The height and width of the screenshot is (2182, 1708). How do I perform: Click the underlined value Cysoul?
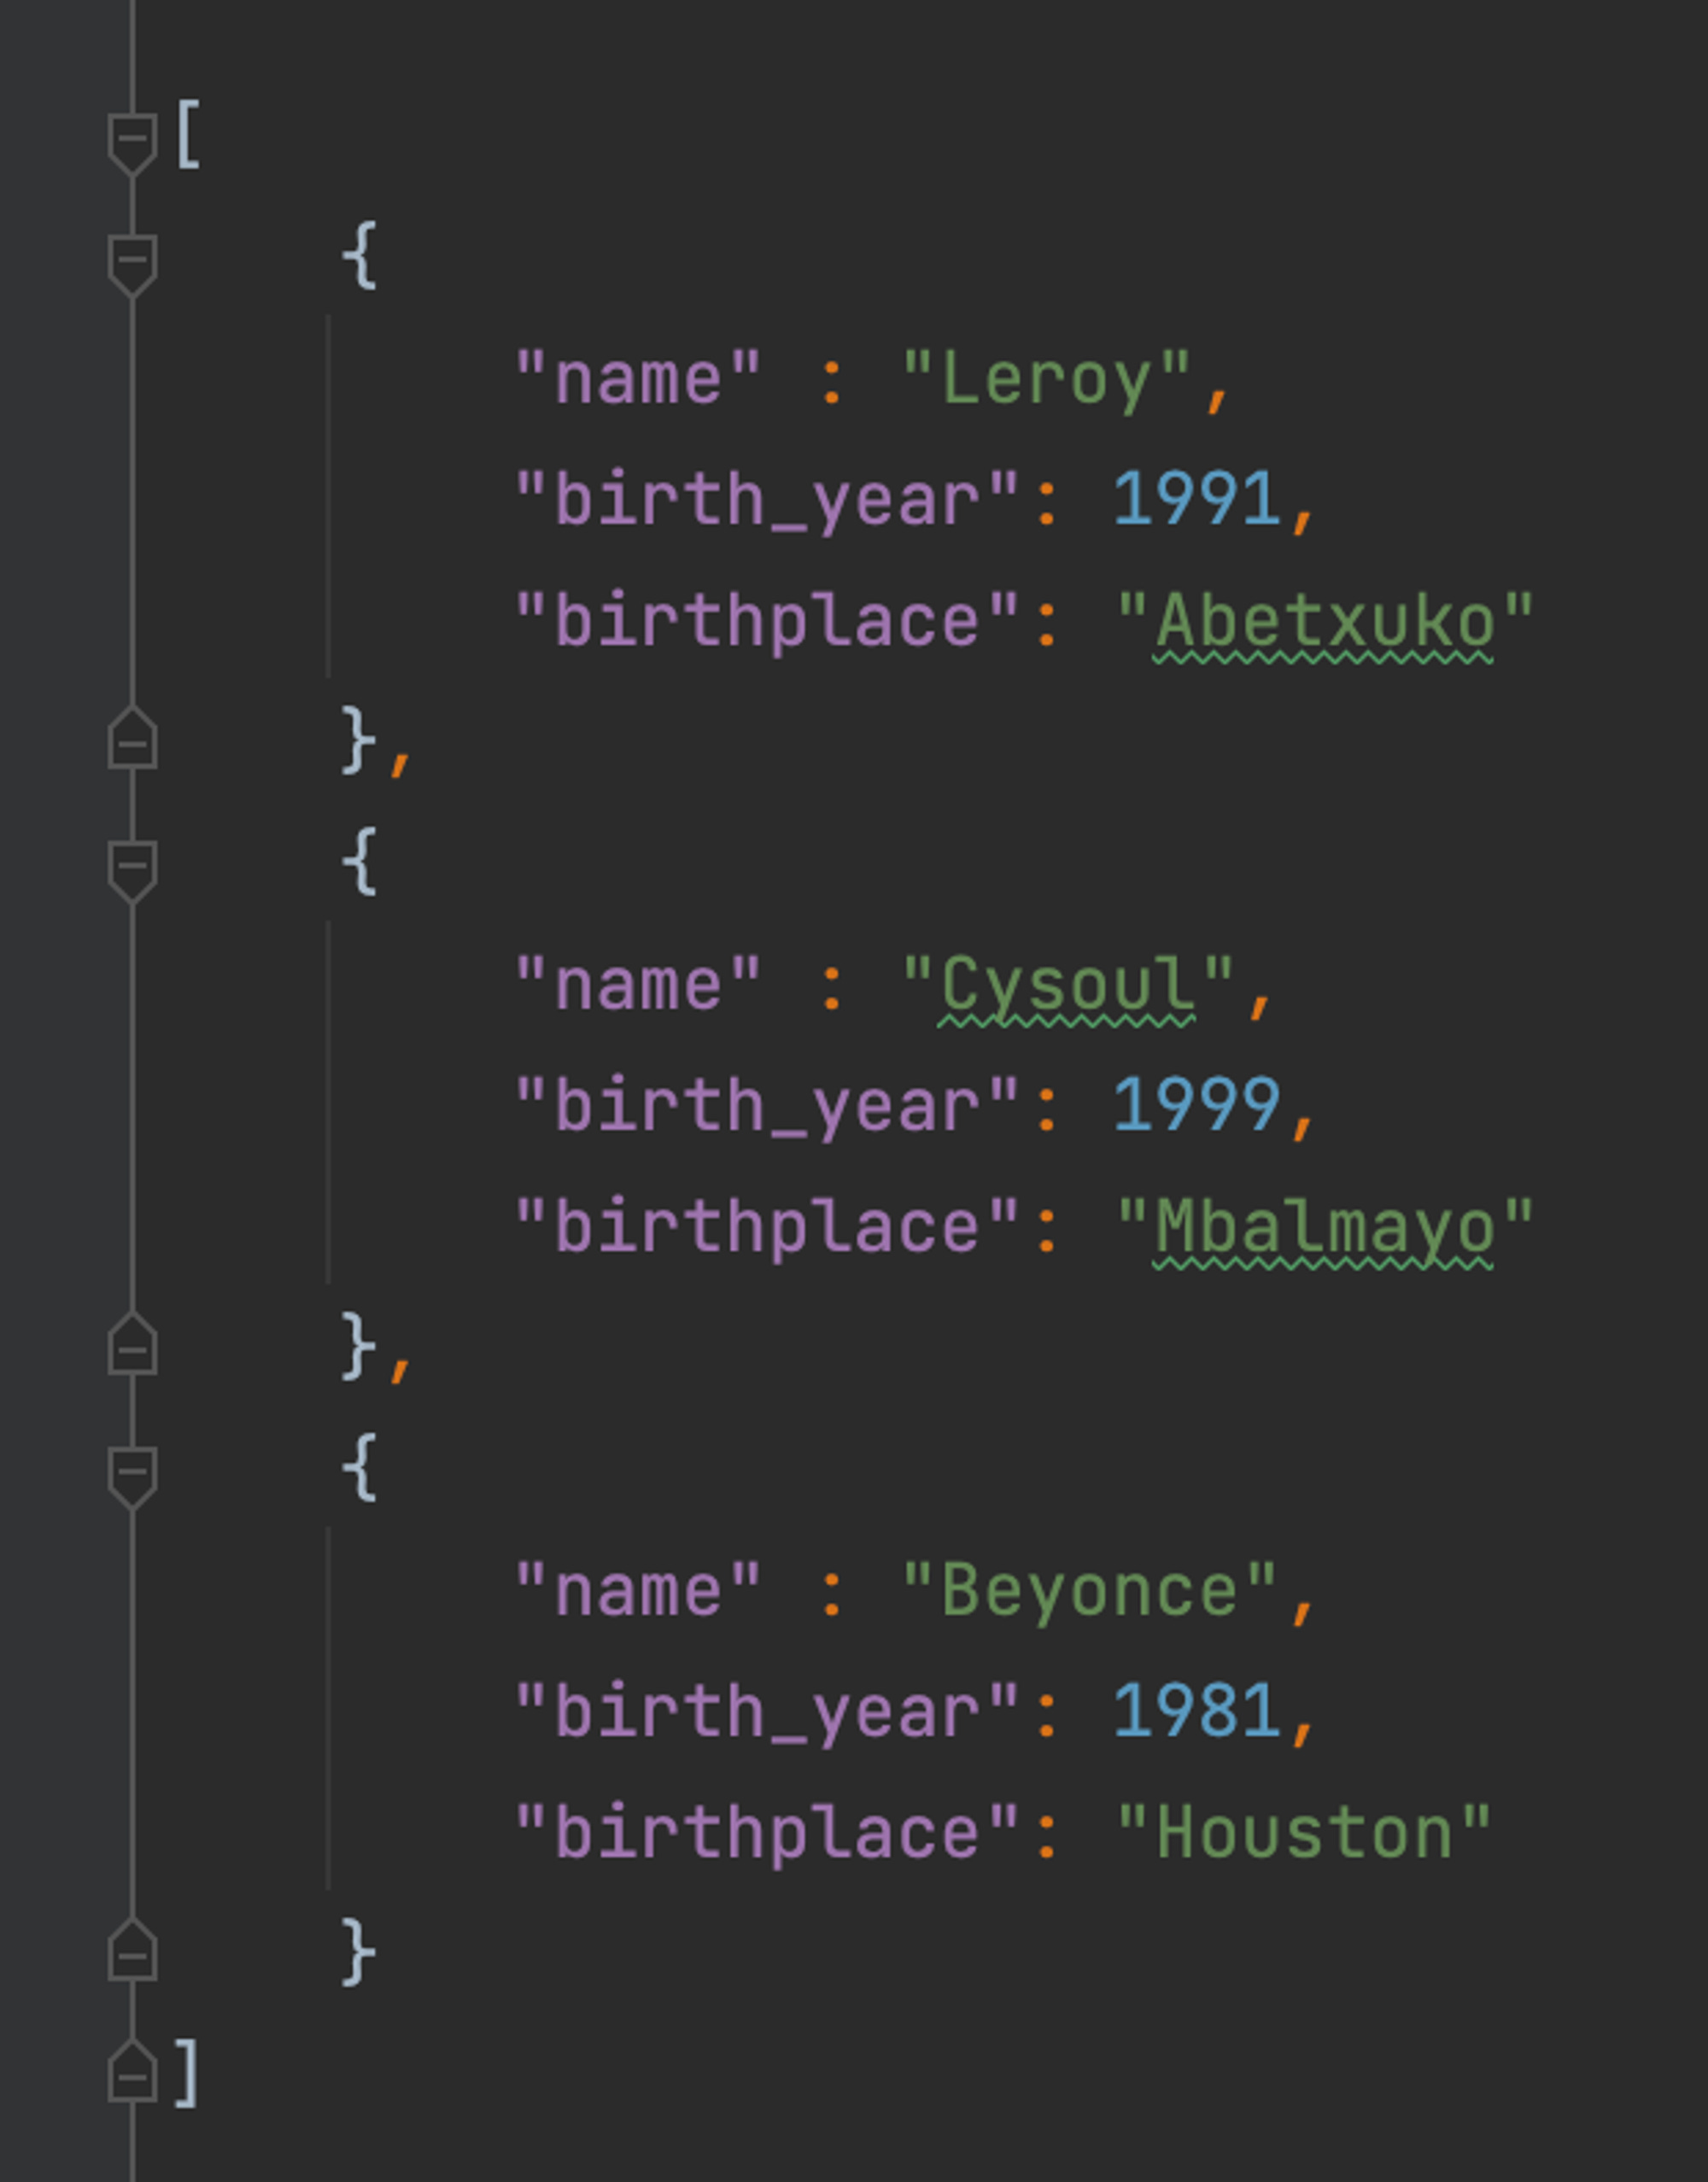[x=1068, y=985]
